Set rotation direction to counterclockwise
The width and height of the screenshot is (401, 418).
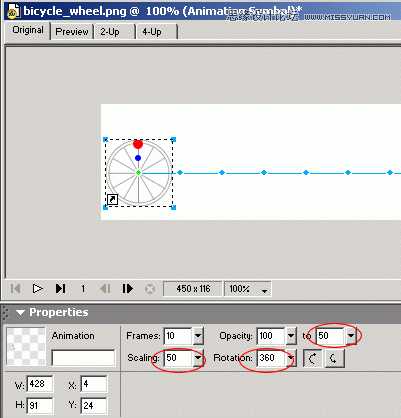312,358
